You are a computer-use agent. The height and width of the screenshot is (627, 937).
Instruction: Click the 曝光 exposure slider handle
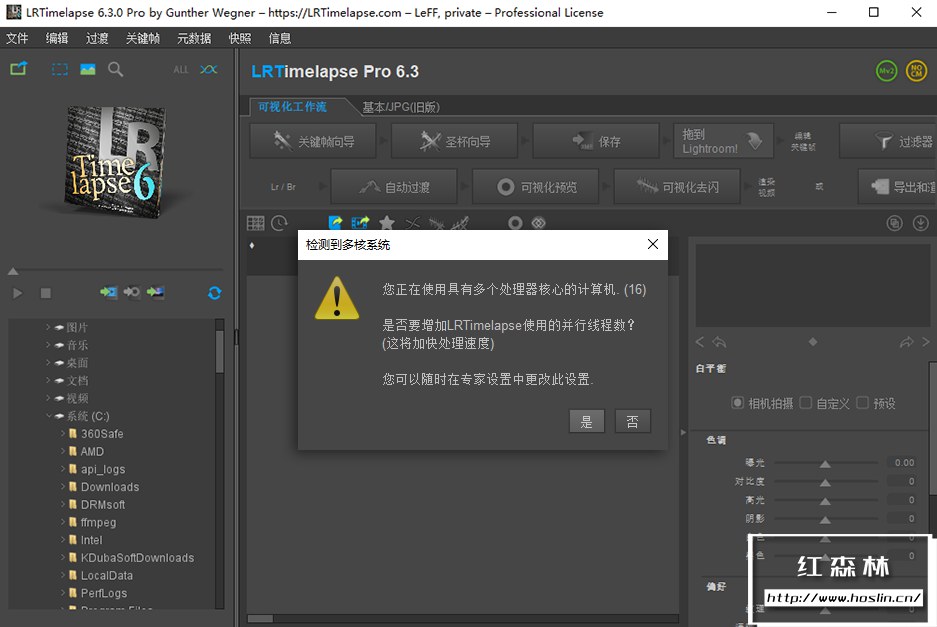point(825,464)
